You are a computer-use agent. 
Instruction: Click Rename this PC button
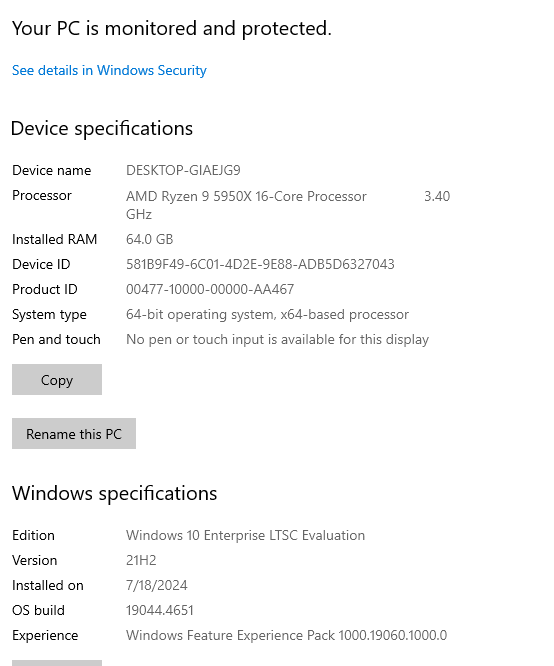74,434
